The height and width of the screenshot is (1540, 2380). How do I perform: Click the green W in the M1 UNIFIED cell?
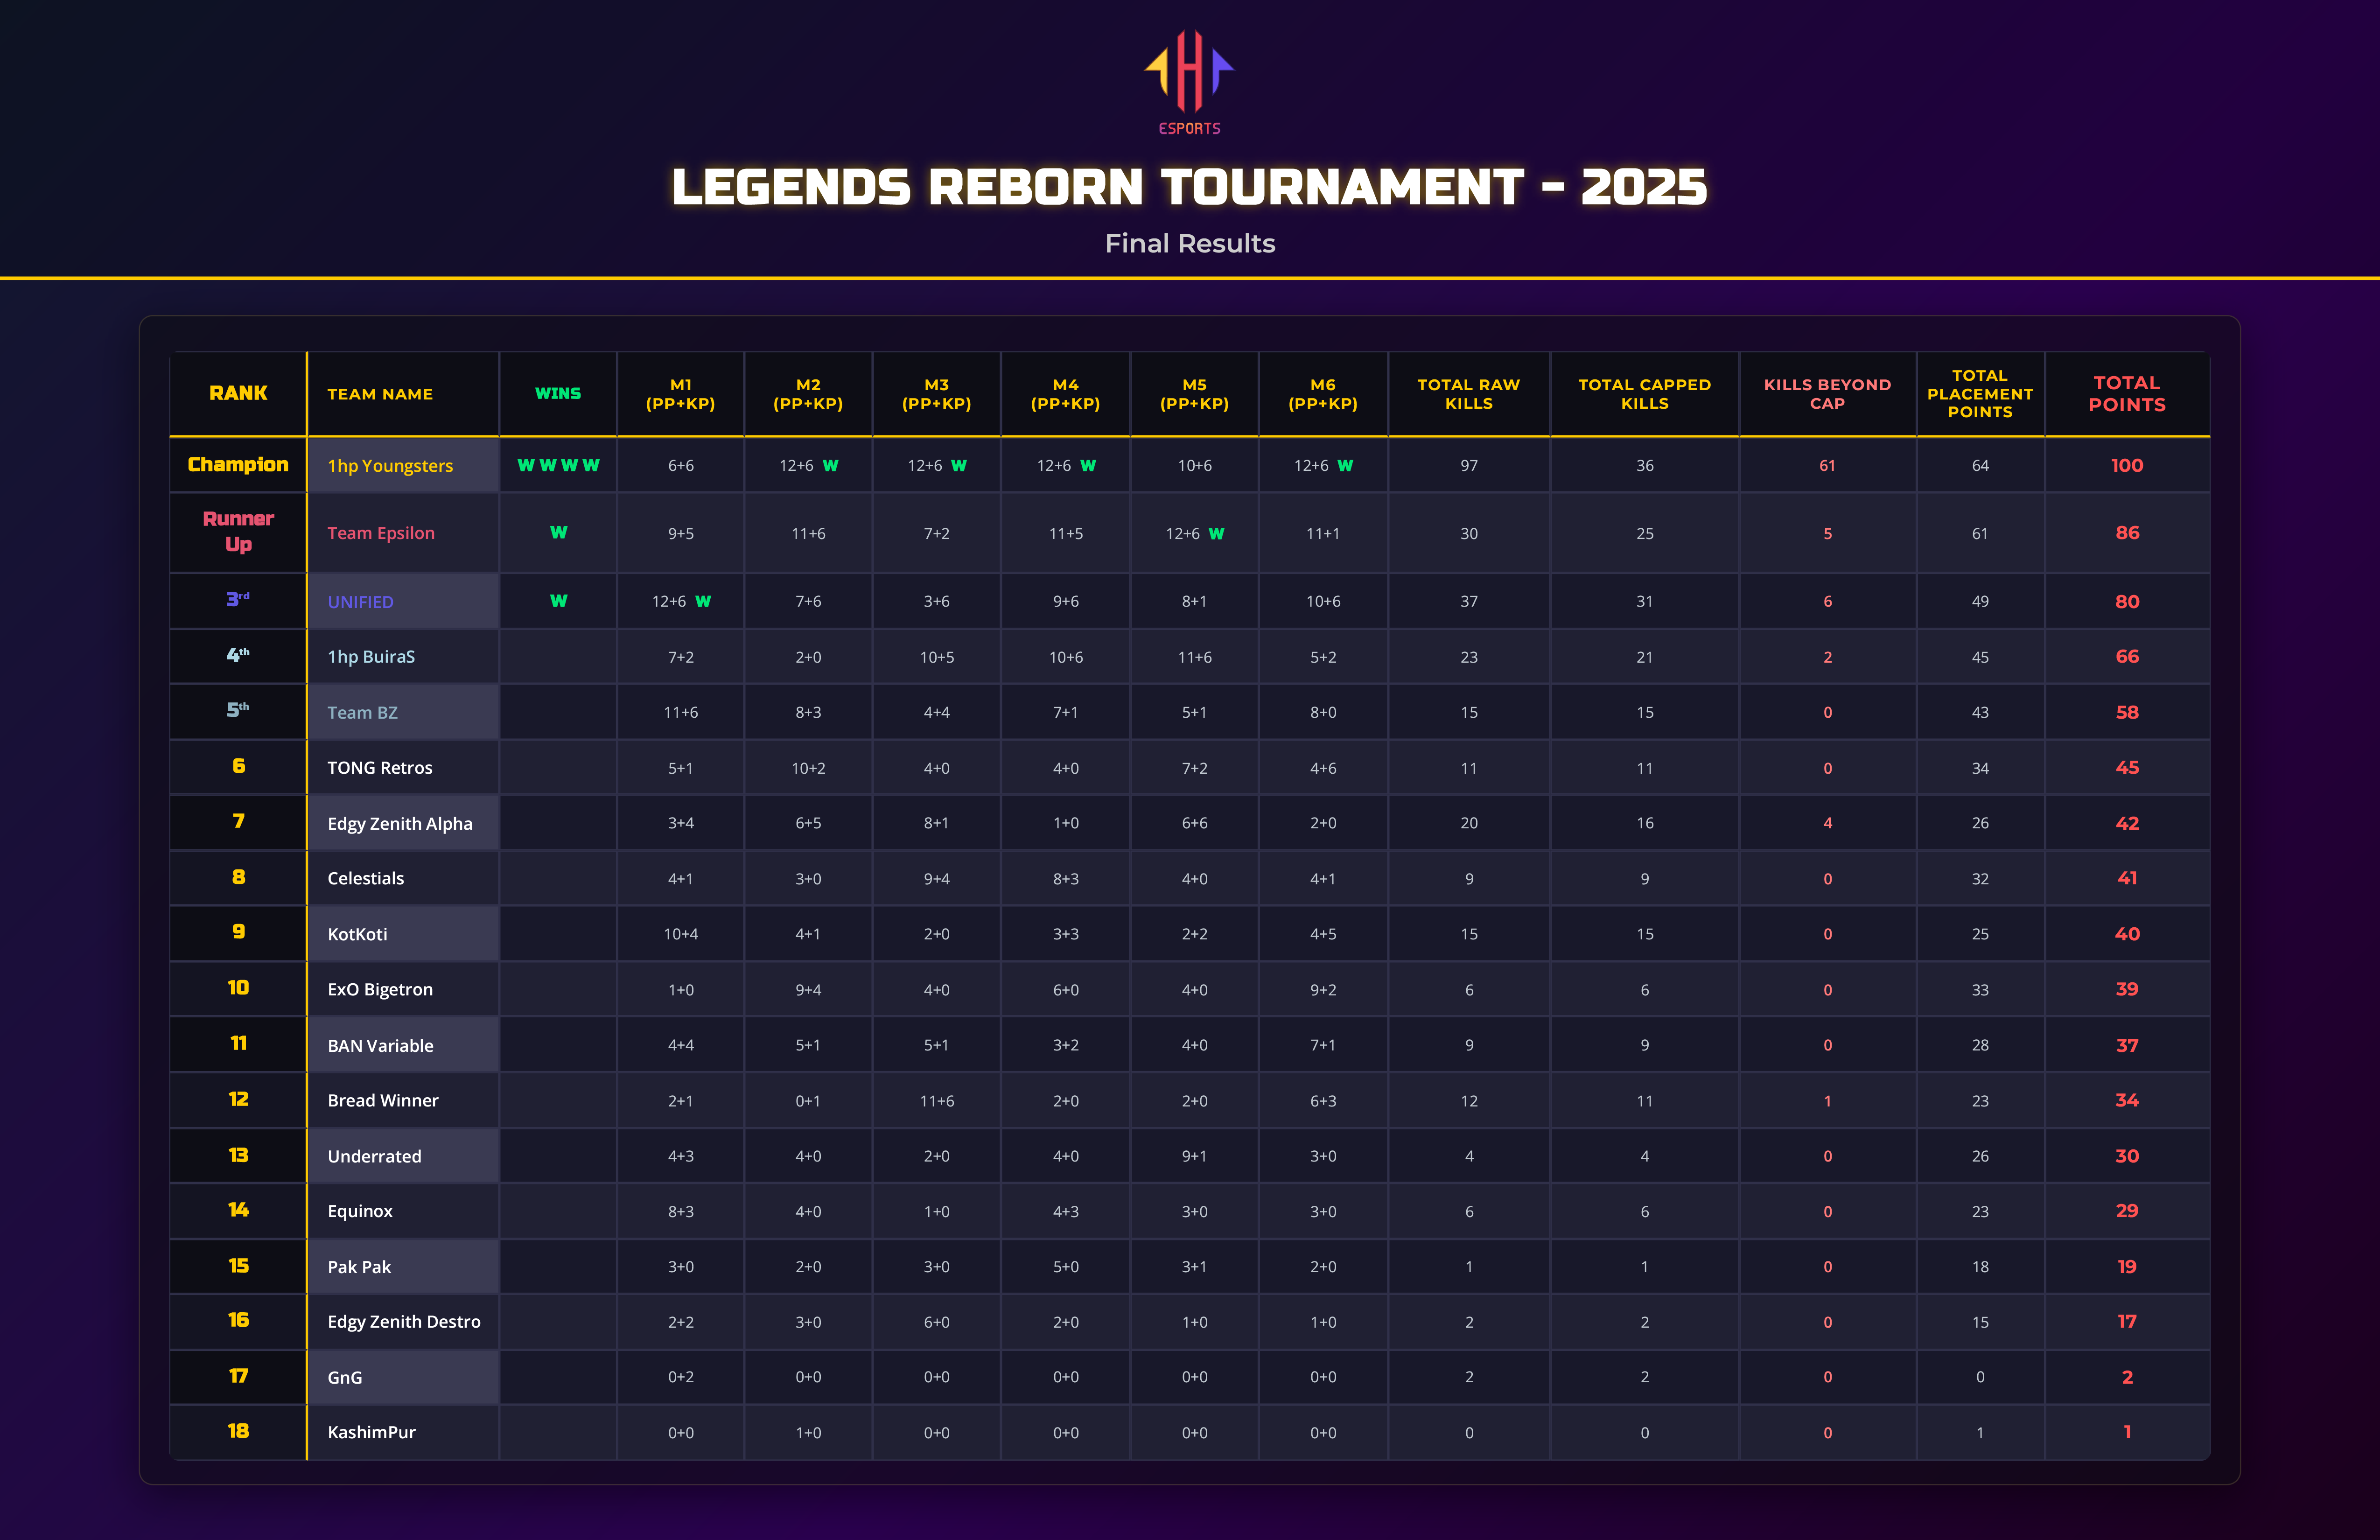point(703,601)
